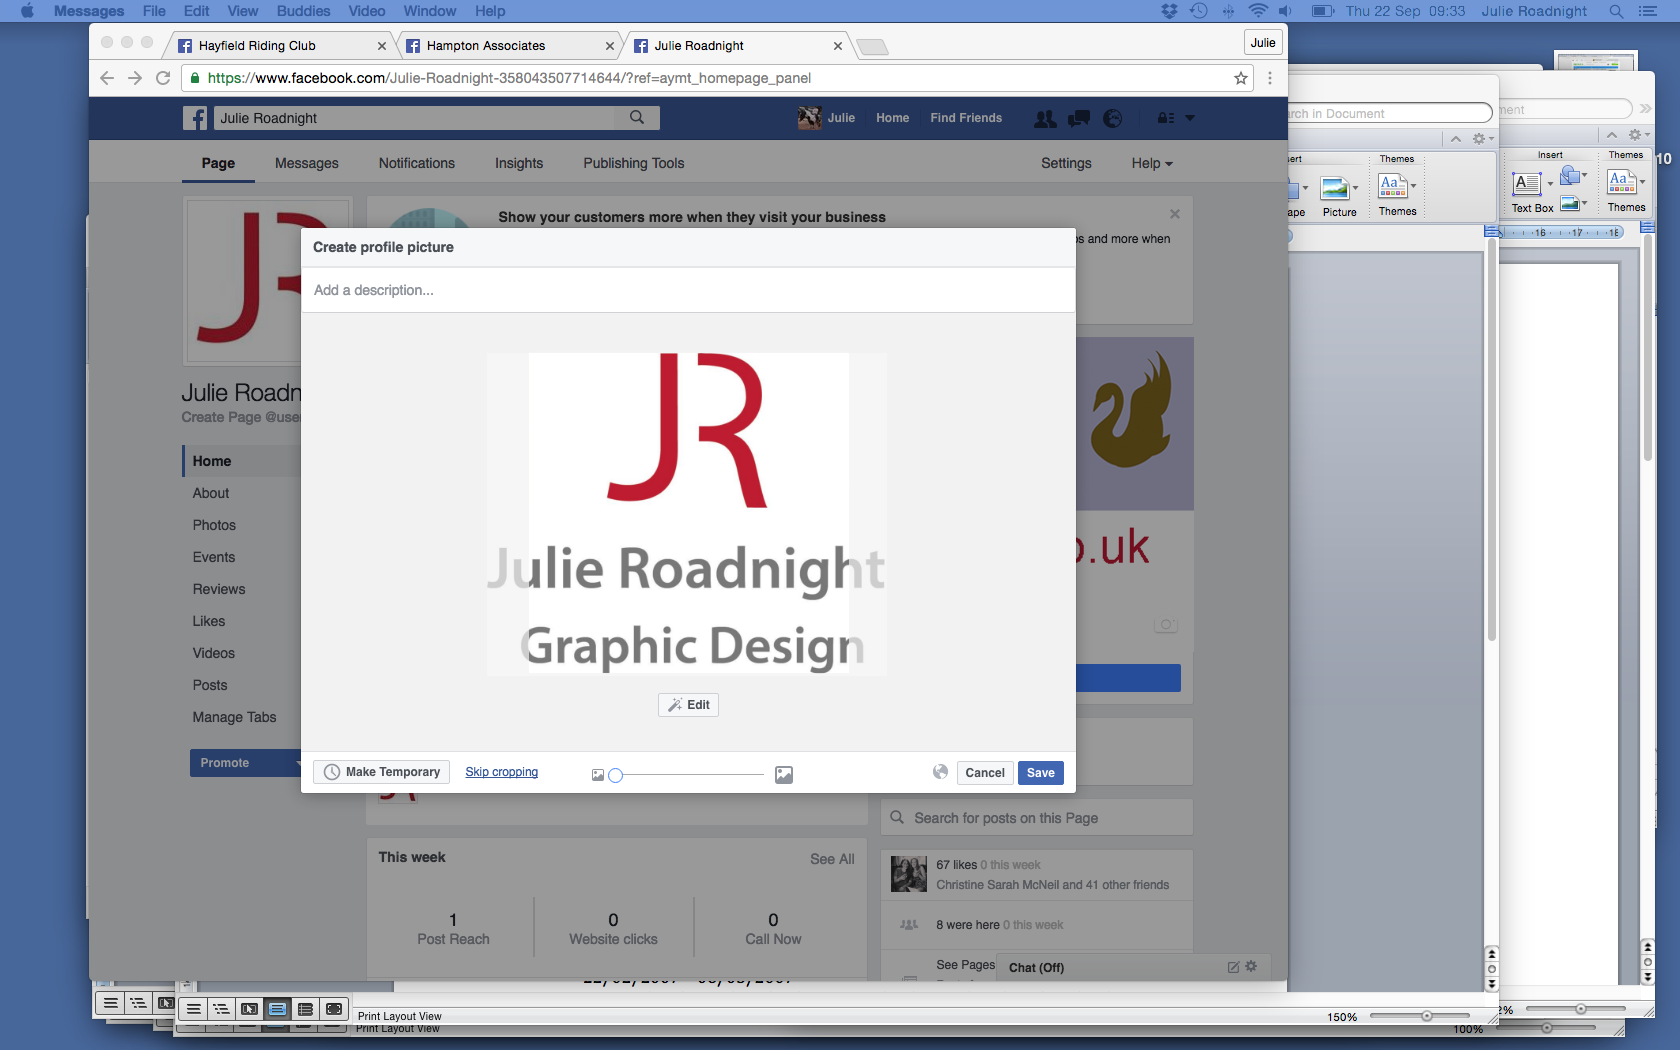Viewport: 1680px width, 1050px height.
Task: Open the Buddies menu
Action: click(303, 11)
